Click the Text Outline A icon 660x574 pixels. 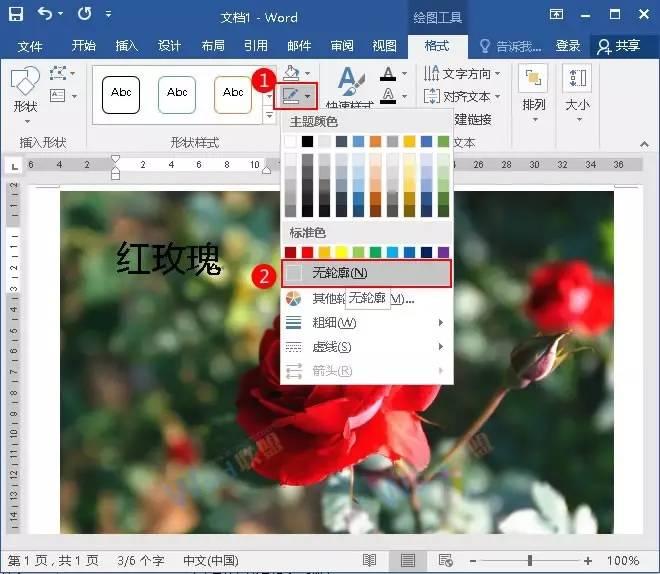pyautogui.click(x=388, y=96)
